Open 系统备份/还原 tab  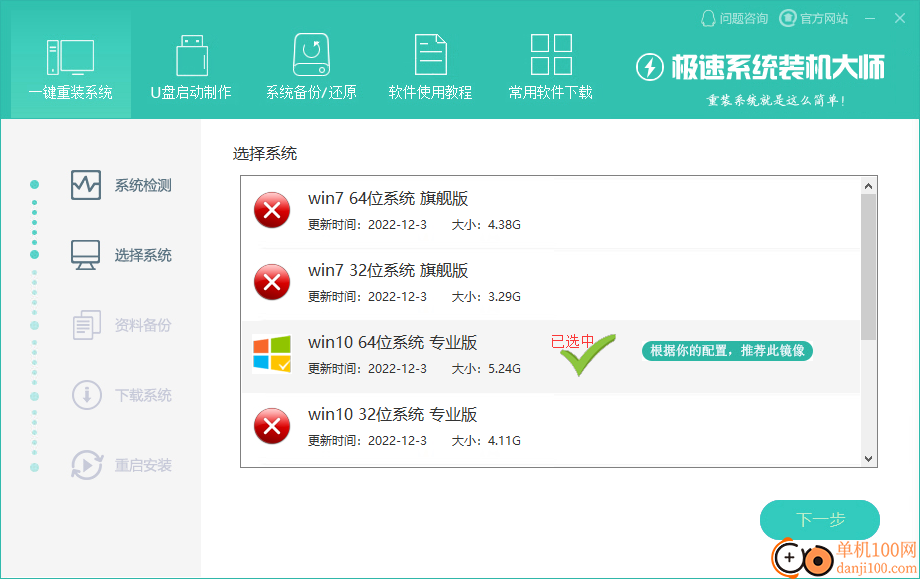311,65
